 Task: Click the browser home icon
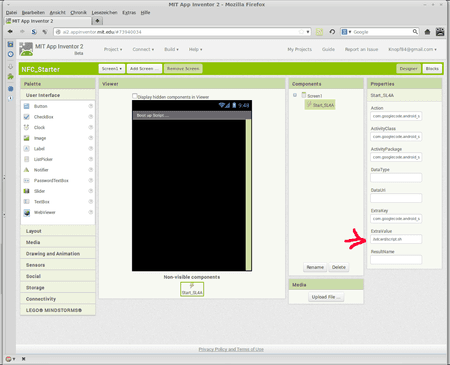(427, 32)
